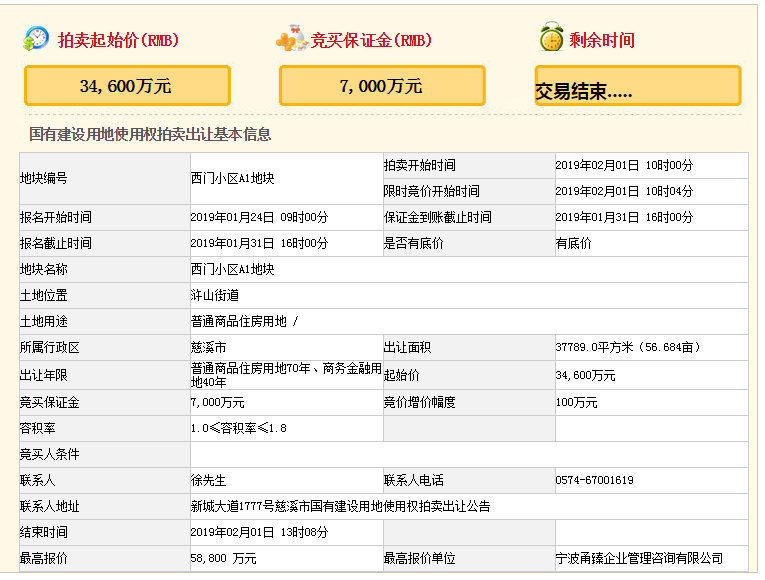Click the 国有建设用地使用权拍卖出让基本信息 section title
This screenshot has height=580, width=765.
click(150, 134)
